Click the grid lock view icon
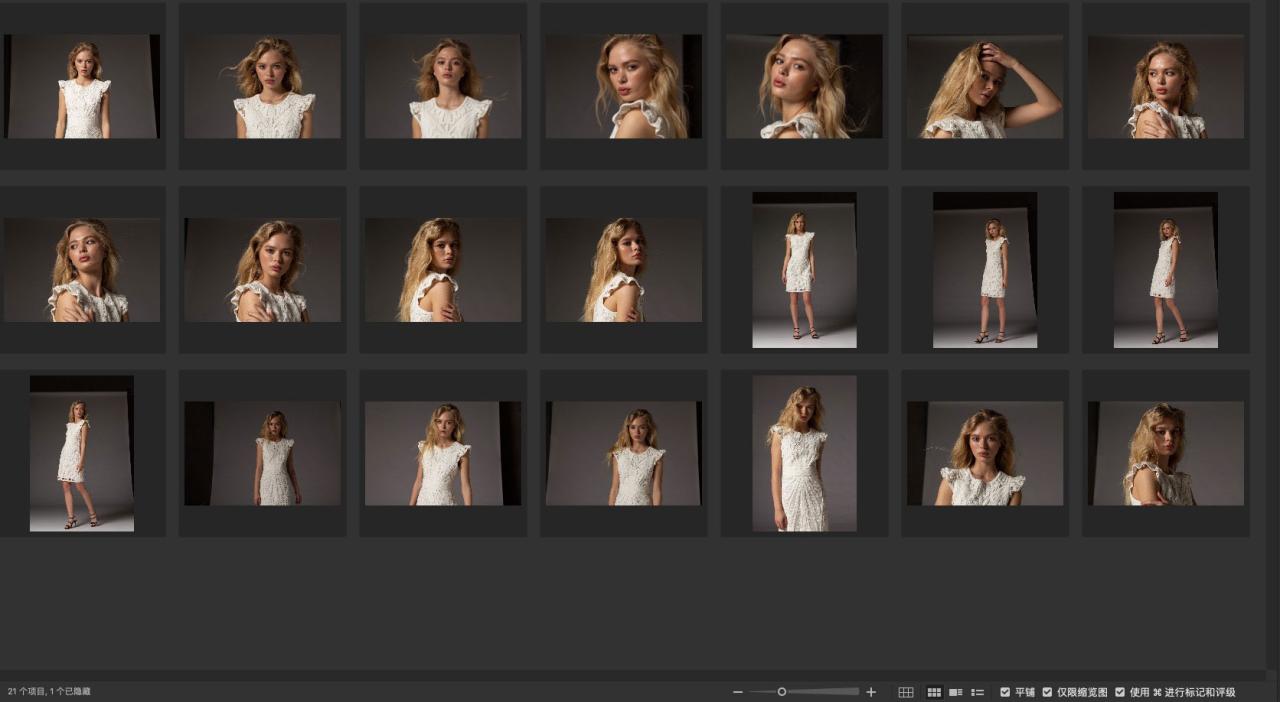The image size is (1280, 702). coord(906,692)
